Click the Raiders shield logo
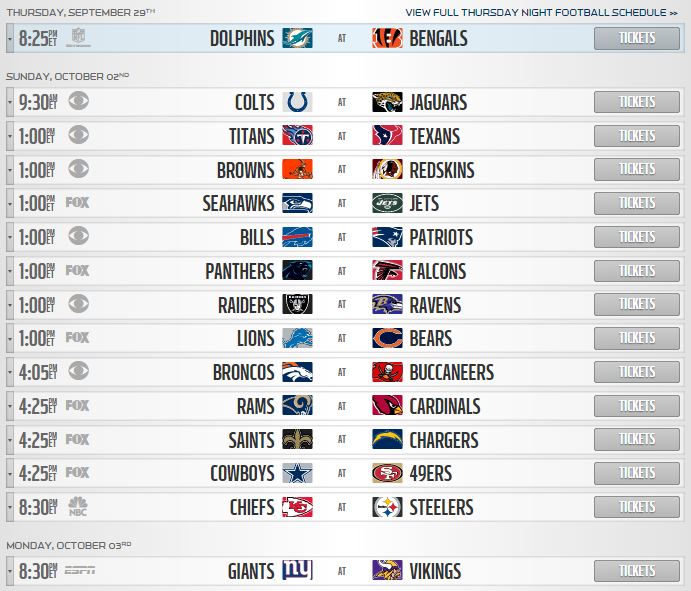 (297, 305)
